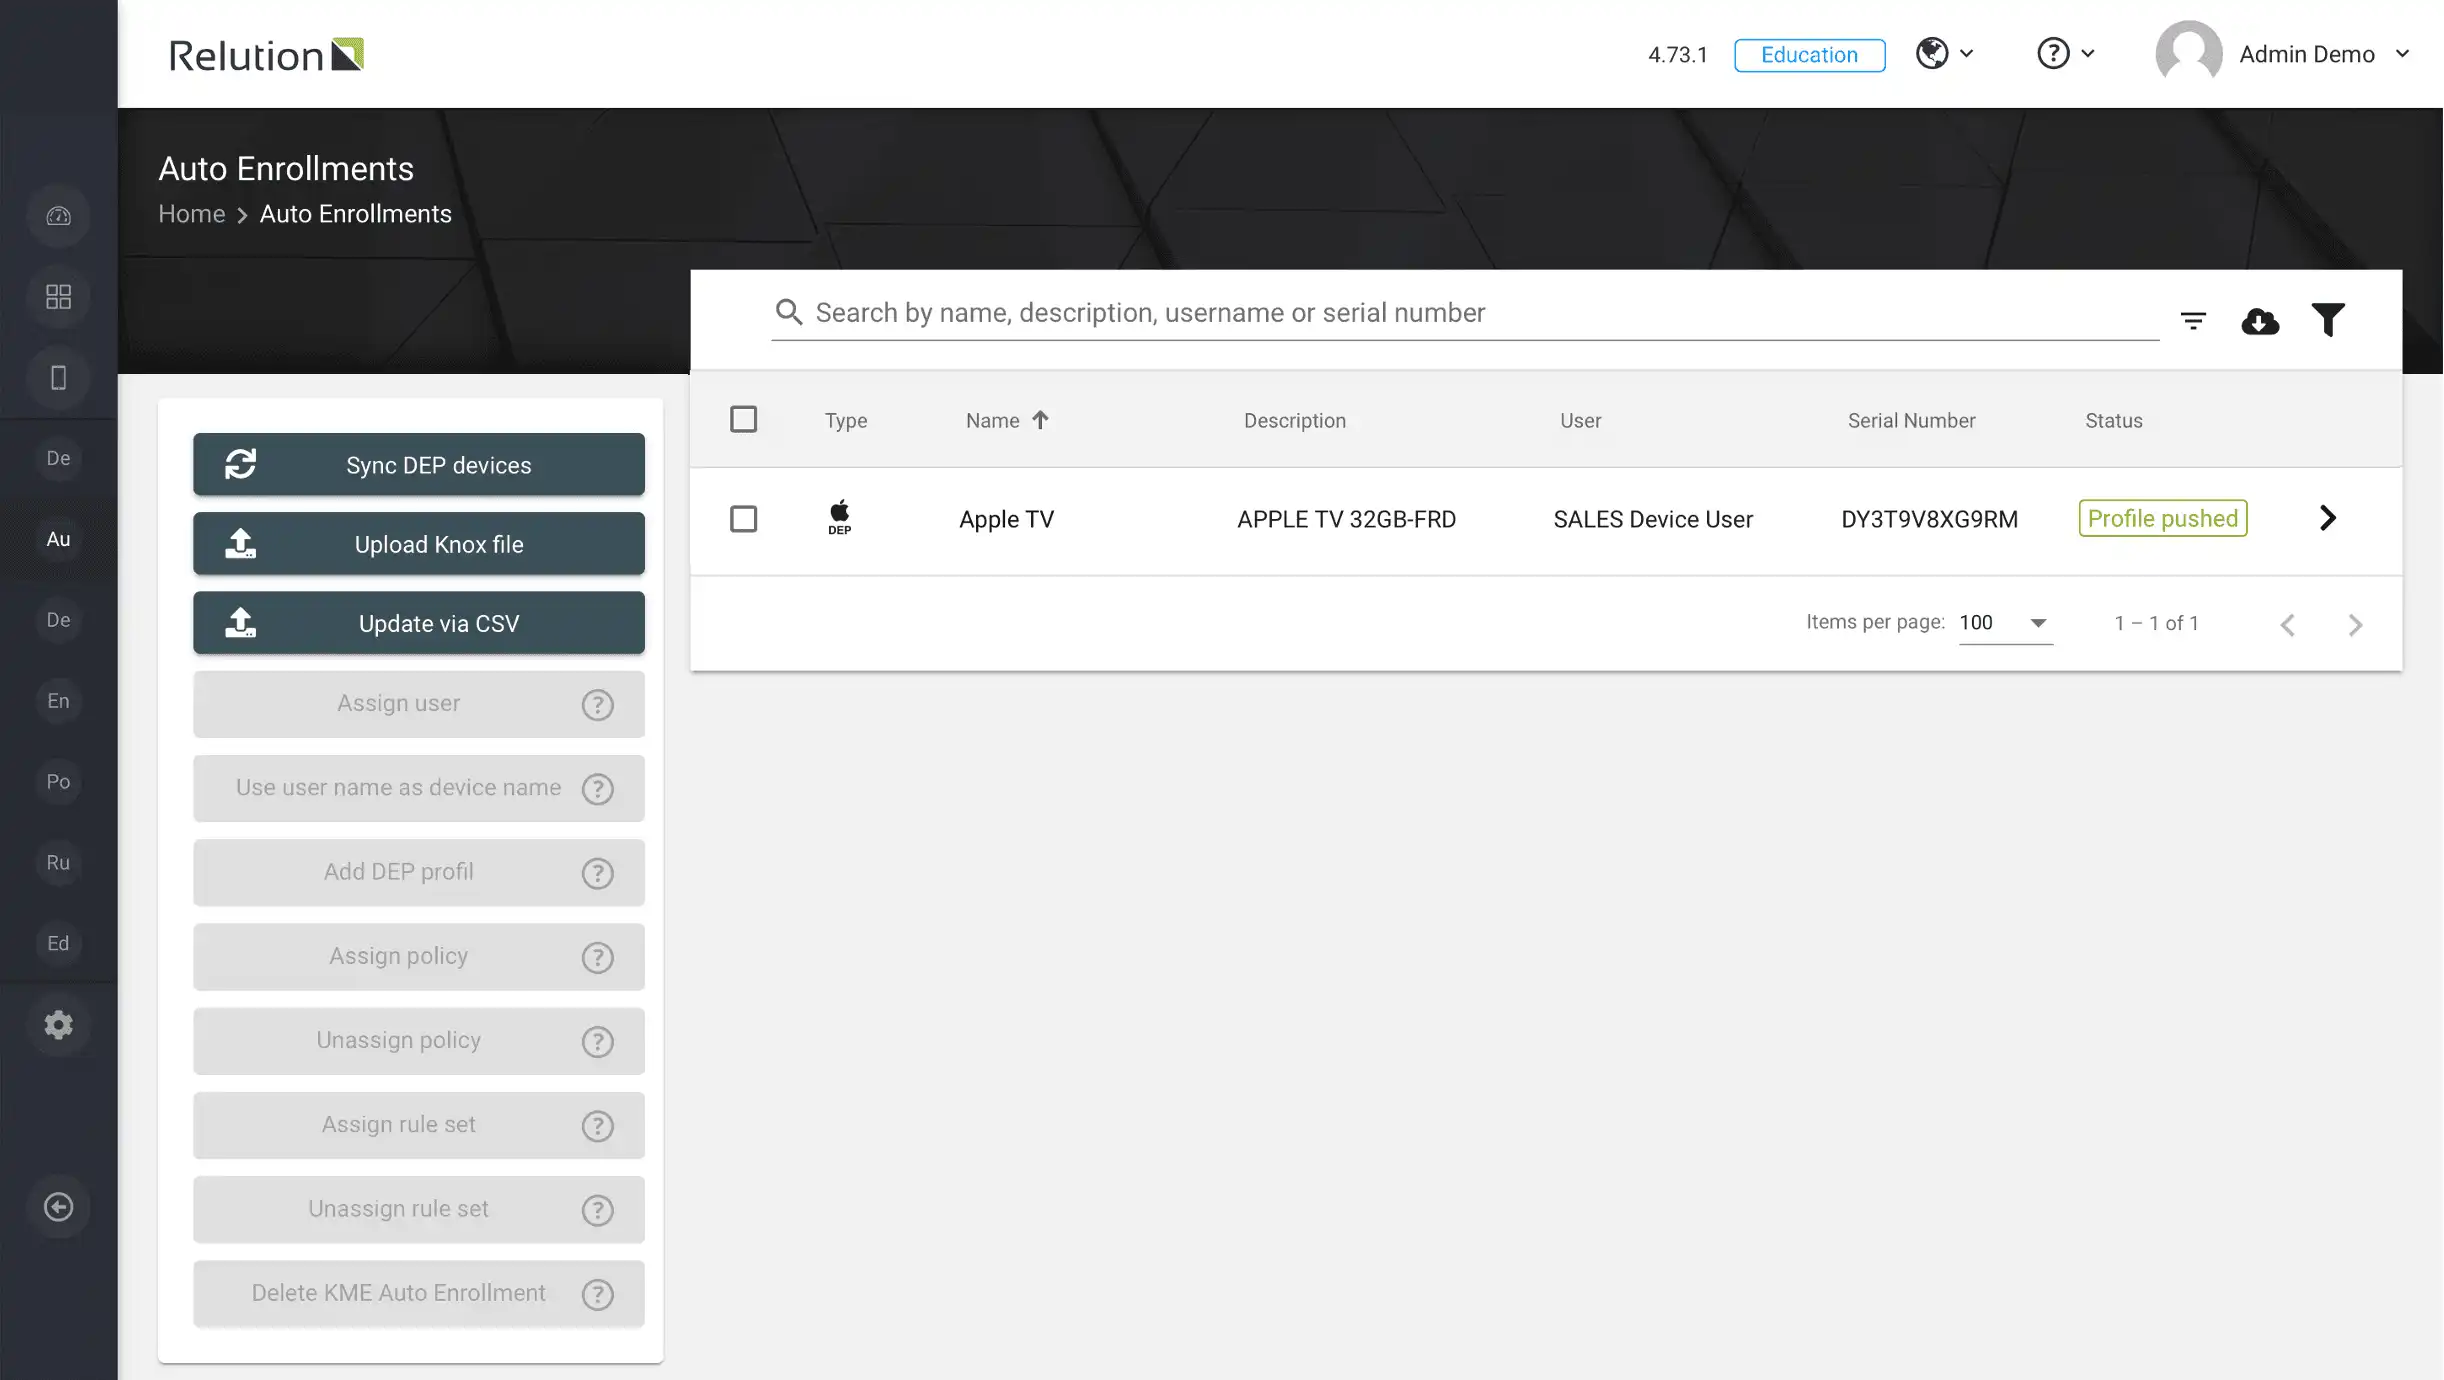This screenshot has height=1380, width=2444.
Task: Open the funnel filter icon
Action: coord(2328,320)
